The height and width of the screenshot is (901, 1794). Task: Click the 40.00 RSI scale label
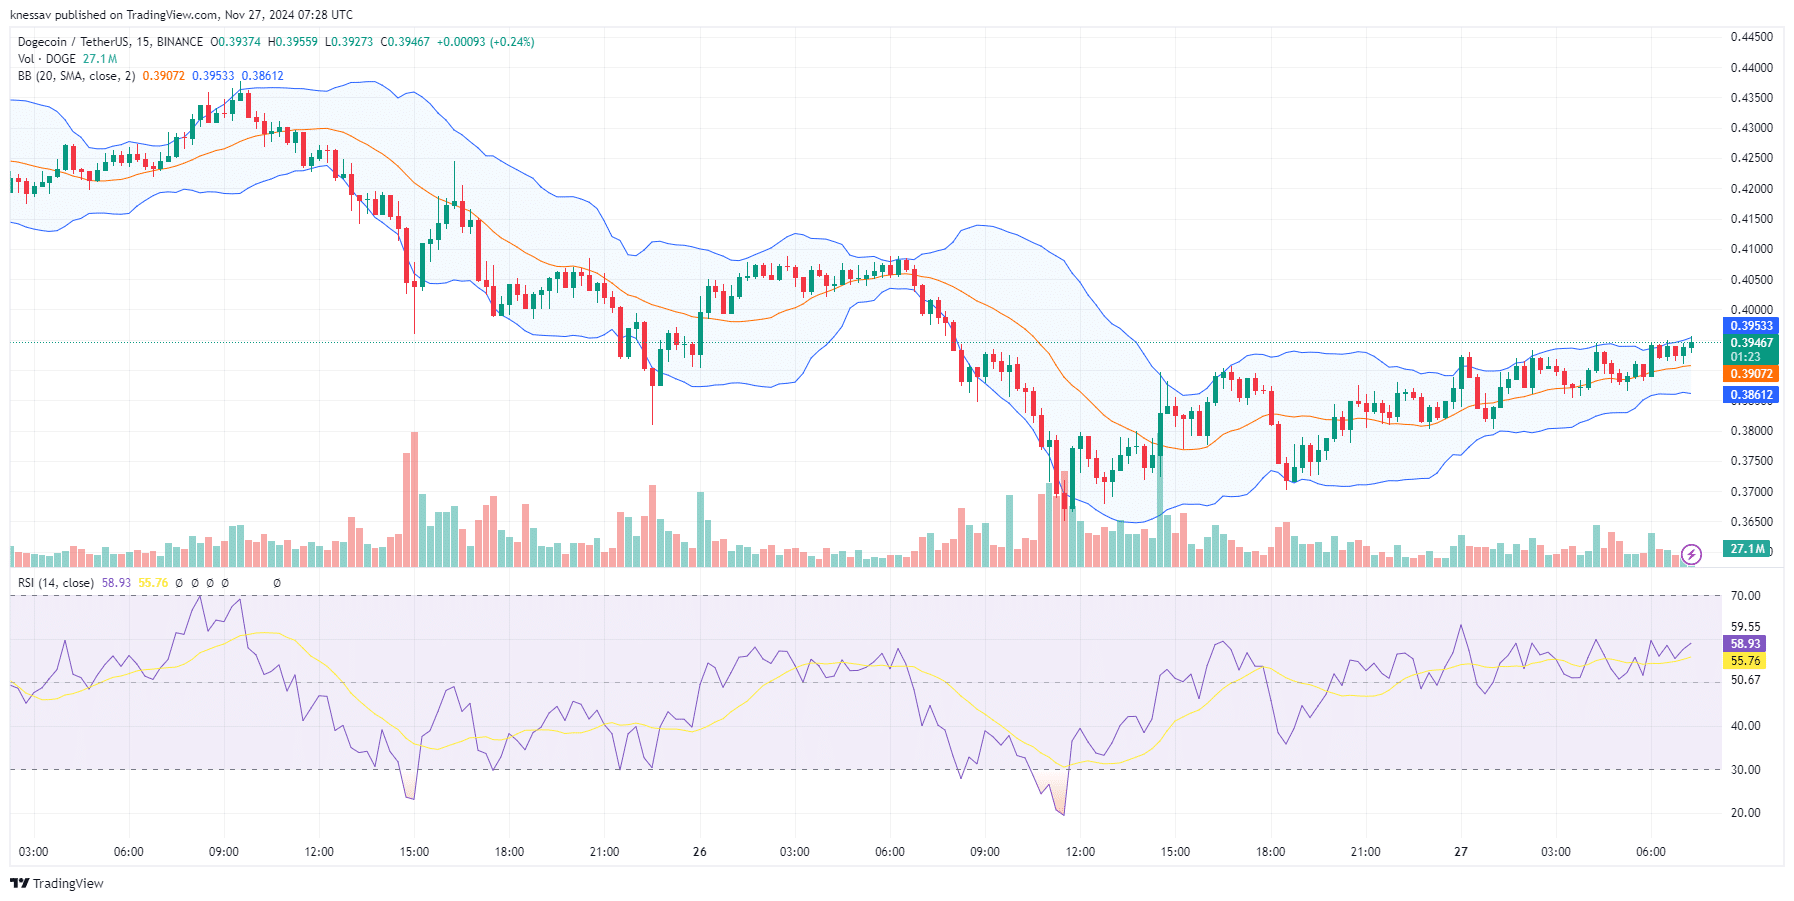click(1745, 726)
